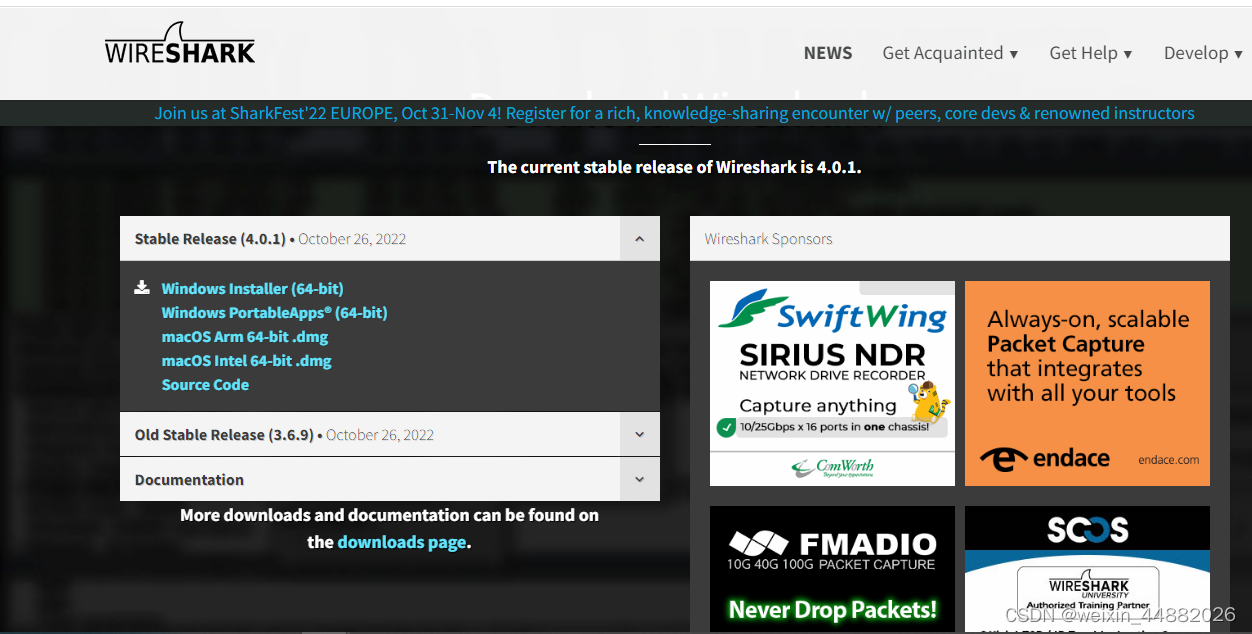Screen dimensions: 1252x634
Task: Click the Old Stable Release (3.6.9) header text
Action: coord(224,435)
